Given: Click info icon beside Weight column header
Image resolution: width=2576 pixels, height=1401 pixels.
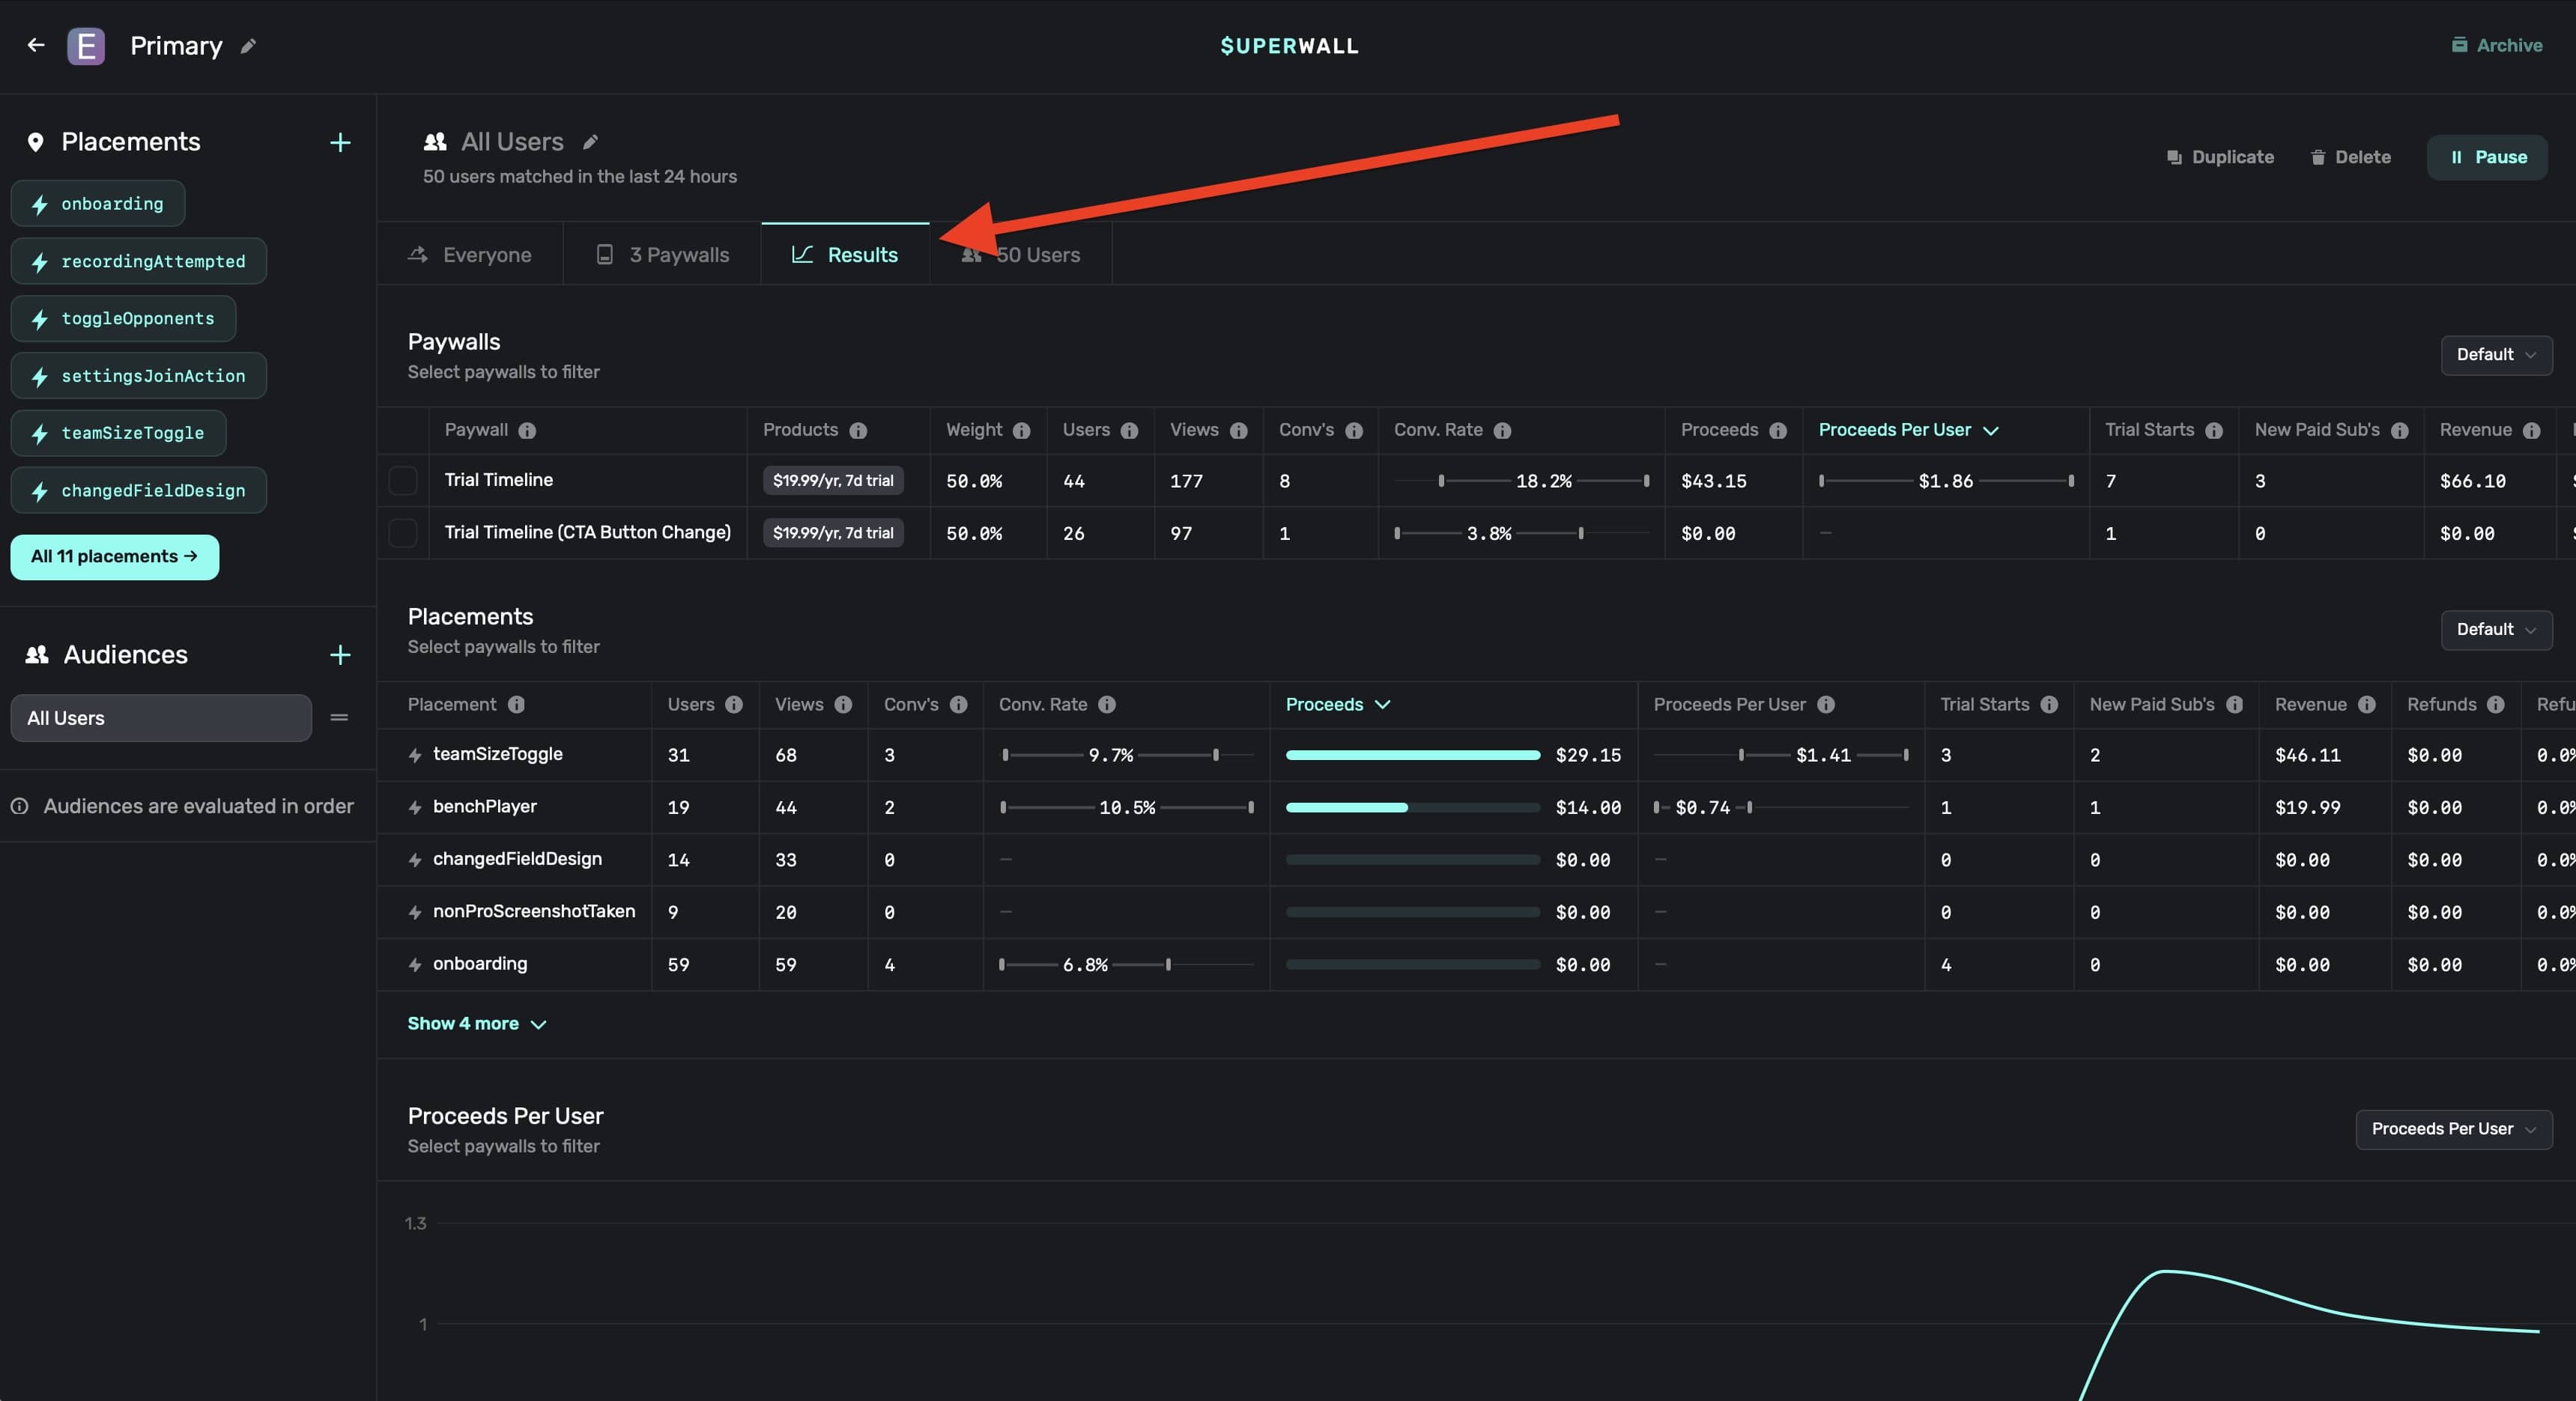Looking at the screenshot, I should pos(1021,431).
